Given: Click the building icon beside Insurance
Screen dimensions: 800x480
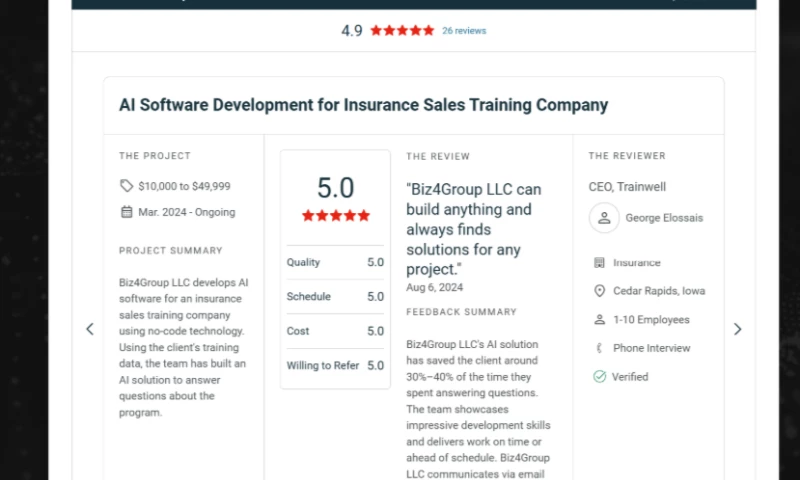Looking at the screenshot, I should coord(599,263).
